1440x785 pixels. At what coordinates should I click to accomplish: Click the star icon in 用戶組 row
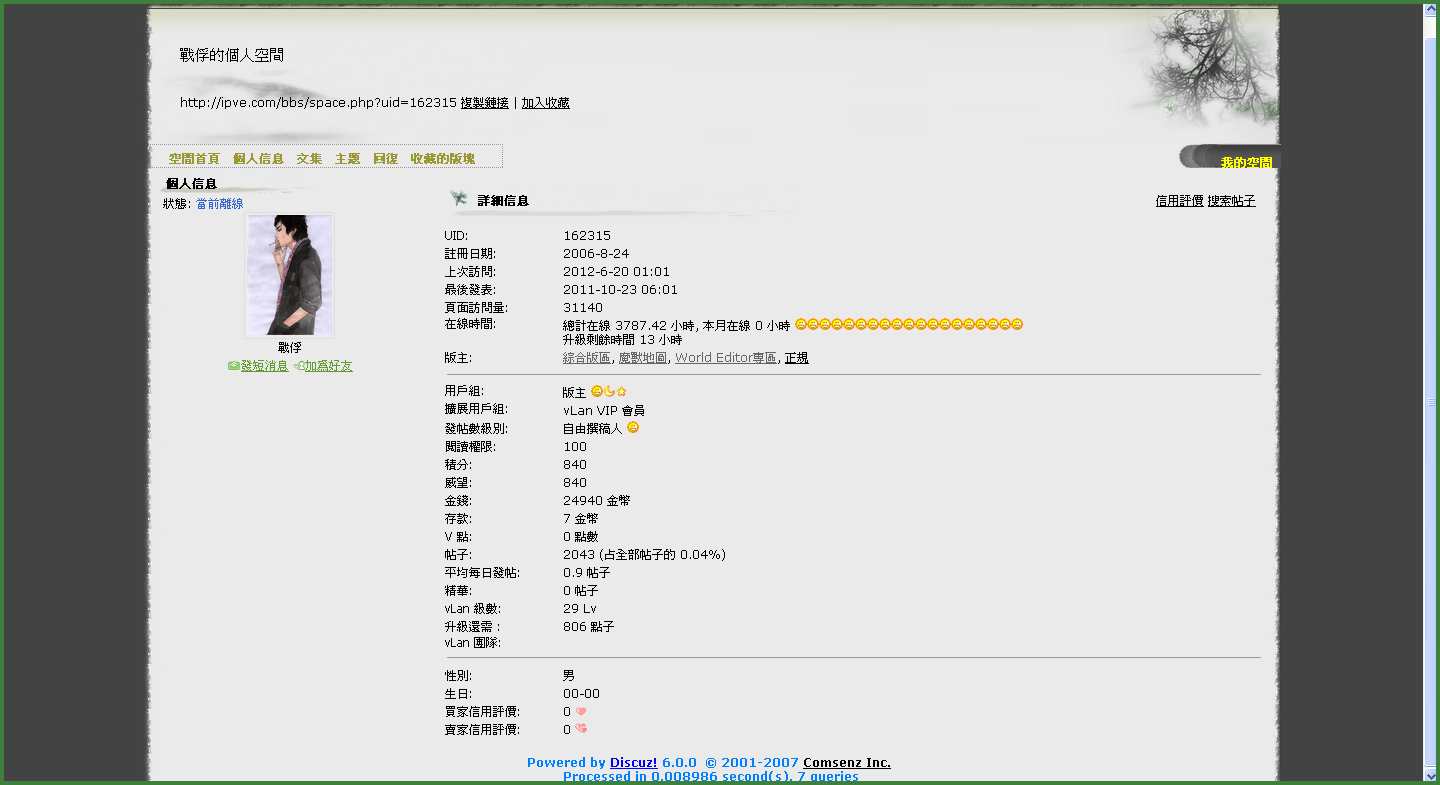coord(621,392)
